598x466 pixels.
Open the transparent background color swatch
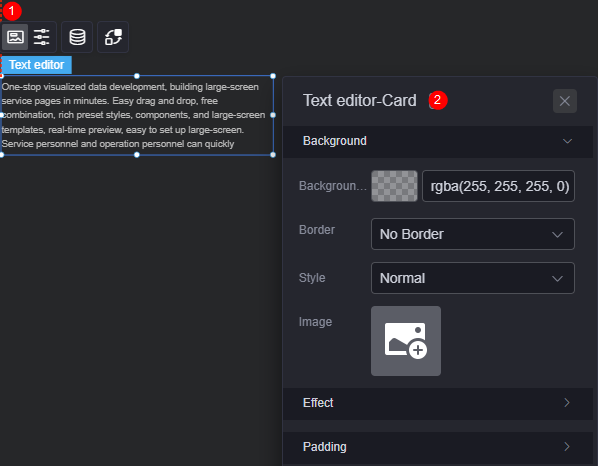click(394, 186)
